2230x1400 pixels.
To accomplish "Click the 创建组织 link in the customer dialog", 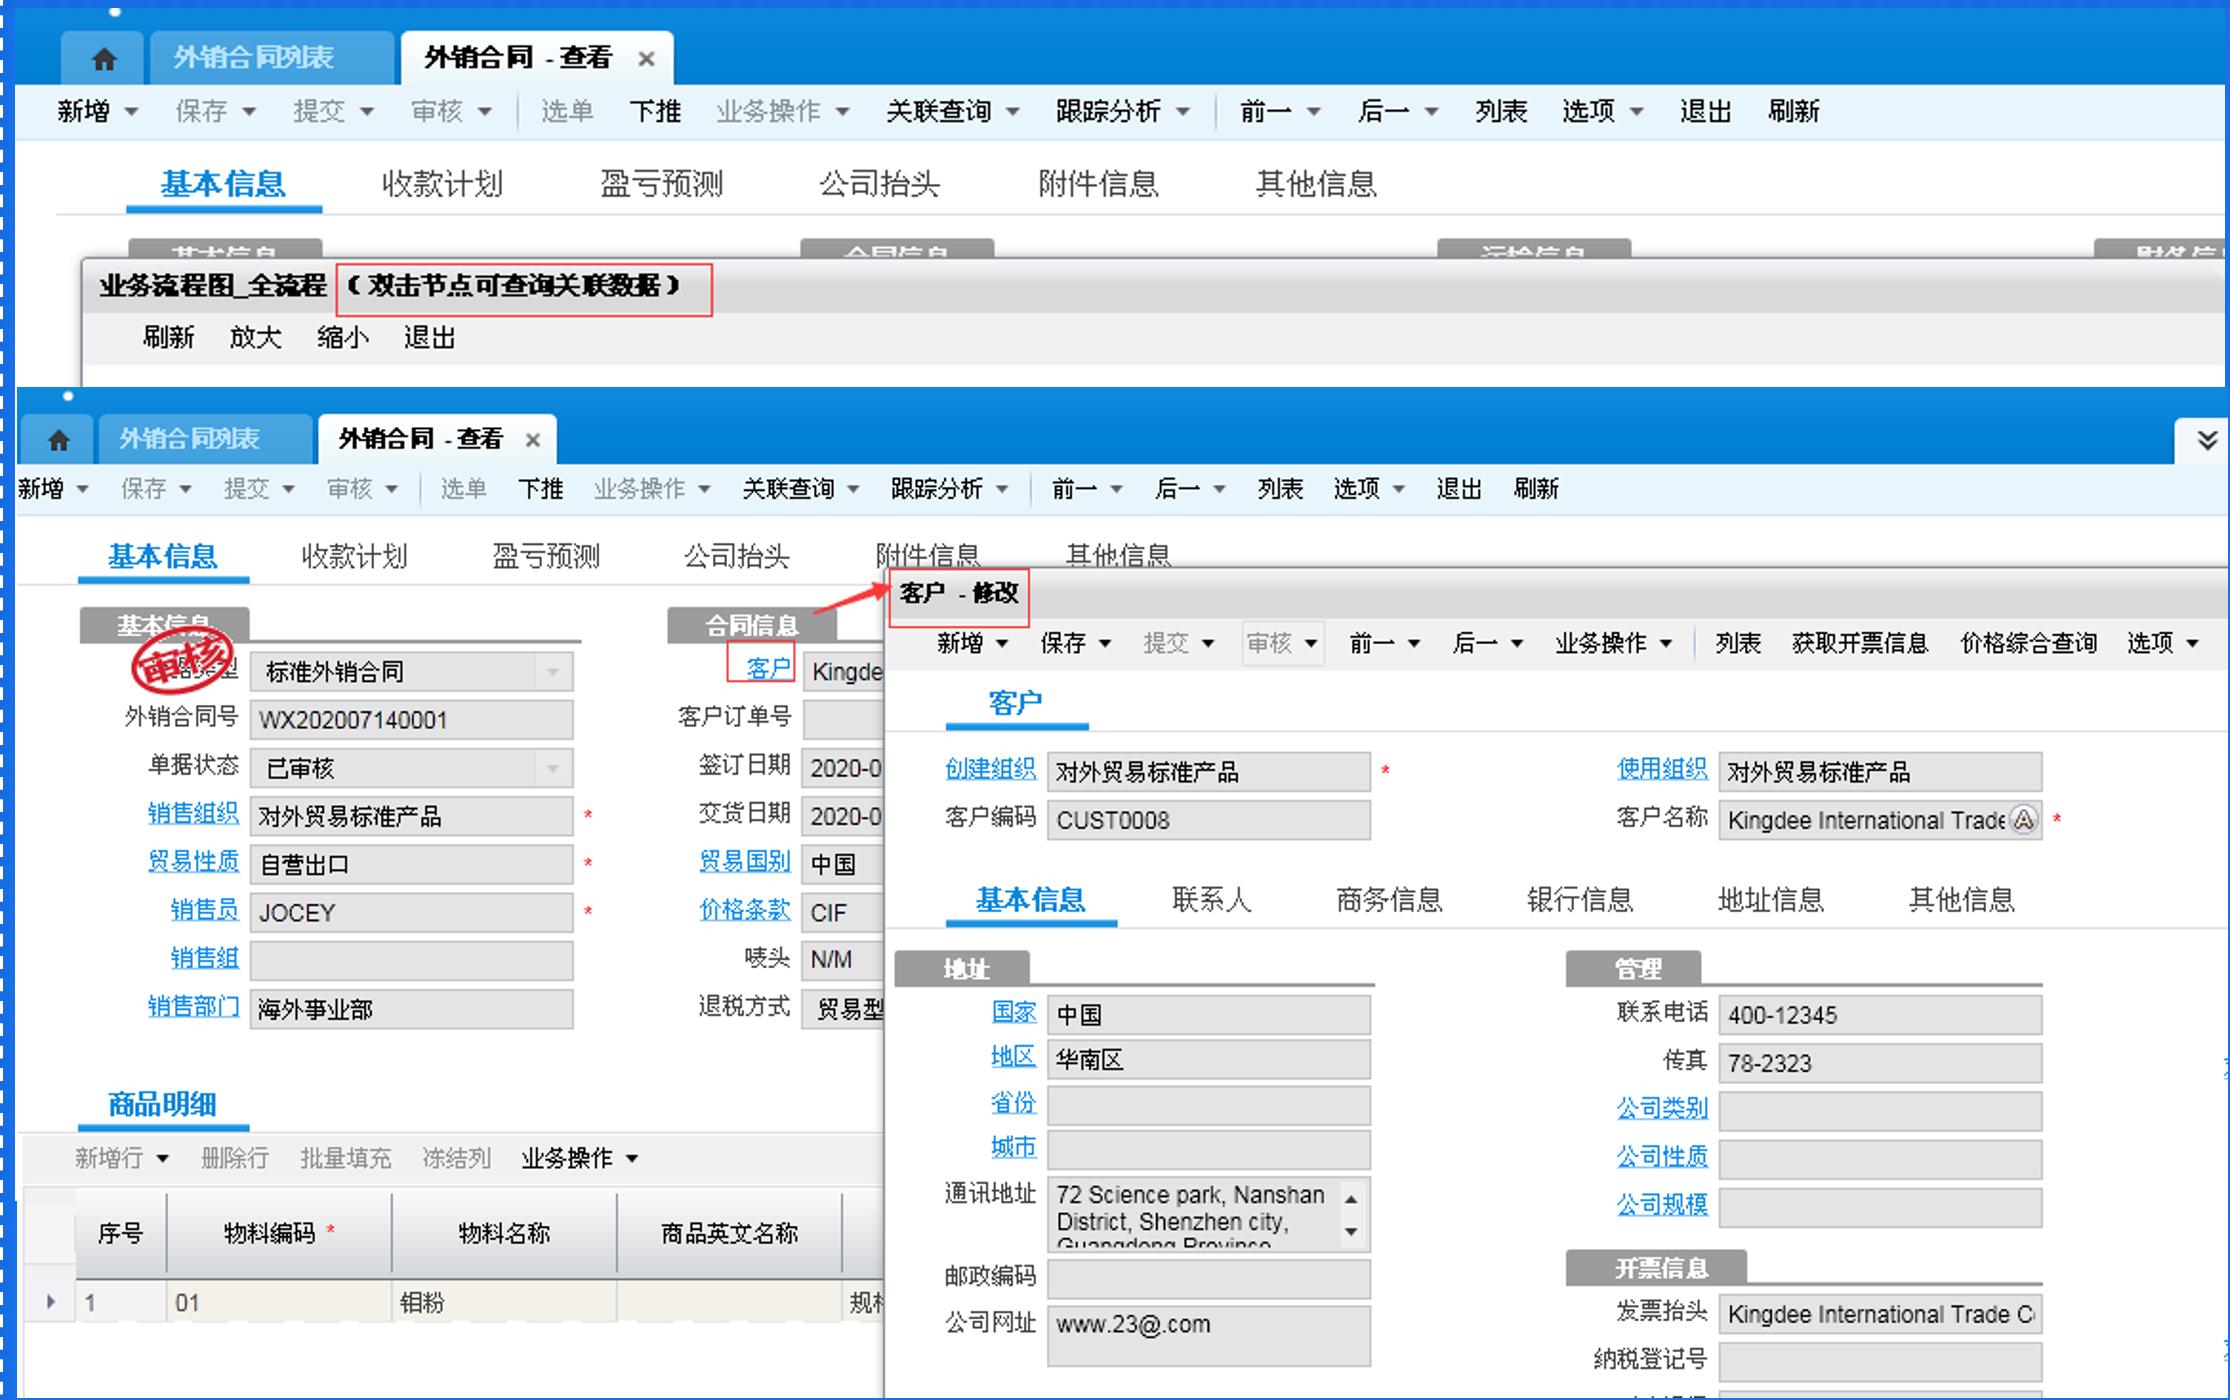I will tap(990, 769).
